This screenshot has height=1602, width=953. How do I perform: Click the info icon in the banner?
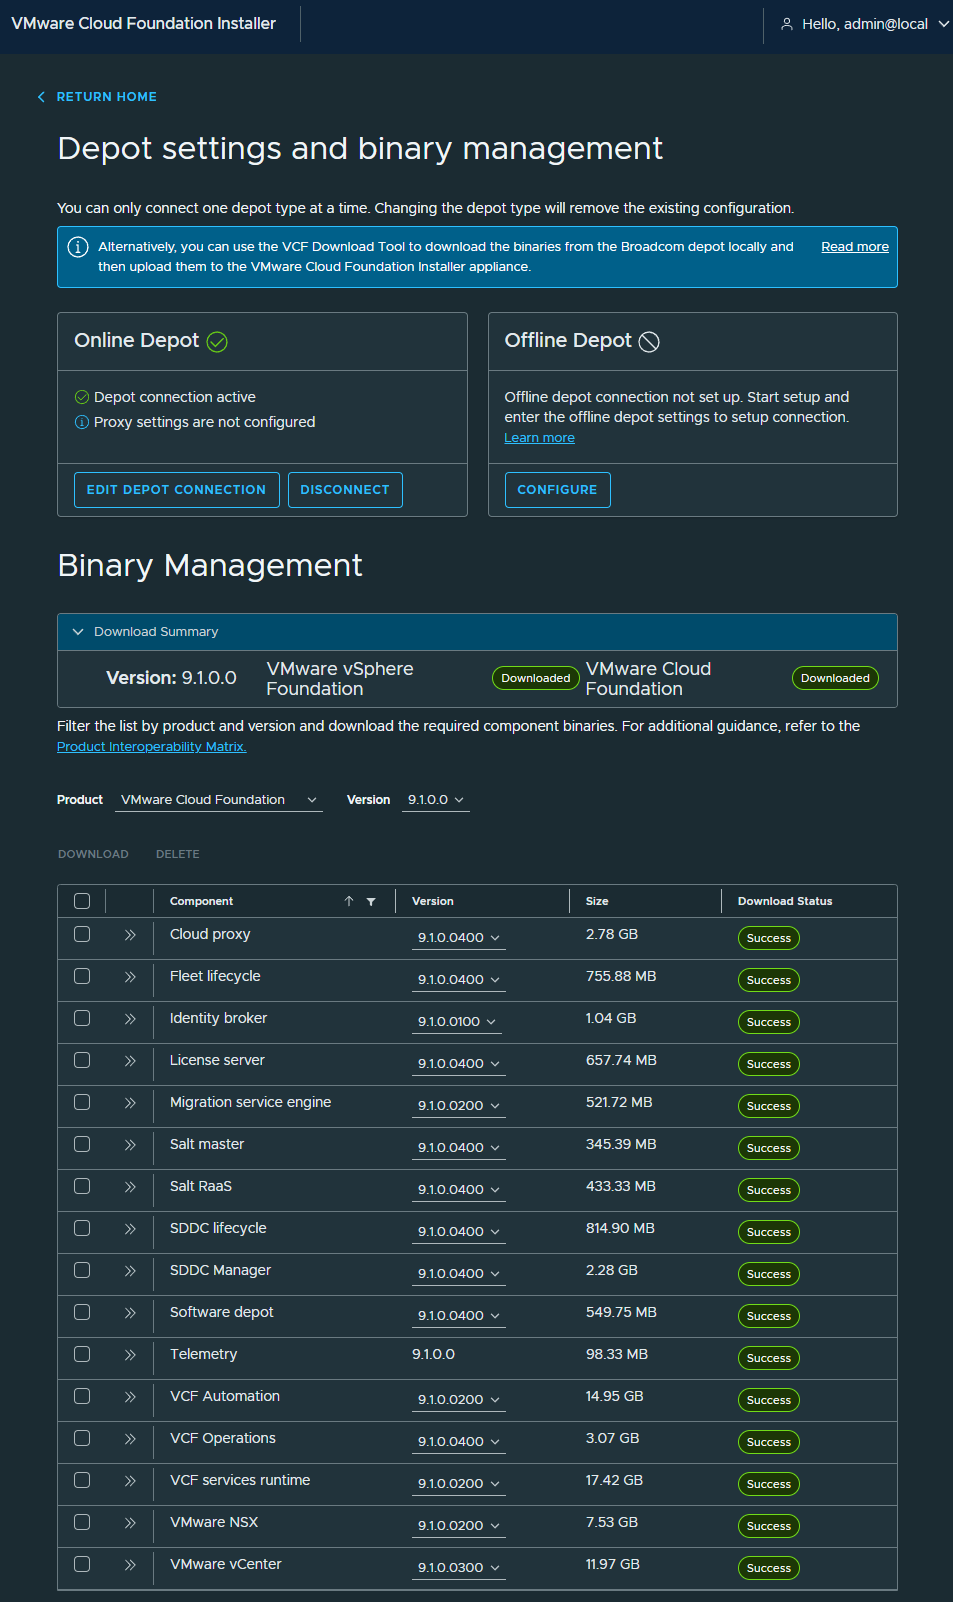pyautogui.click(x=78, y=247)
